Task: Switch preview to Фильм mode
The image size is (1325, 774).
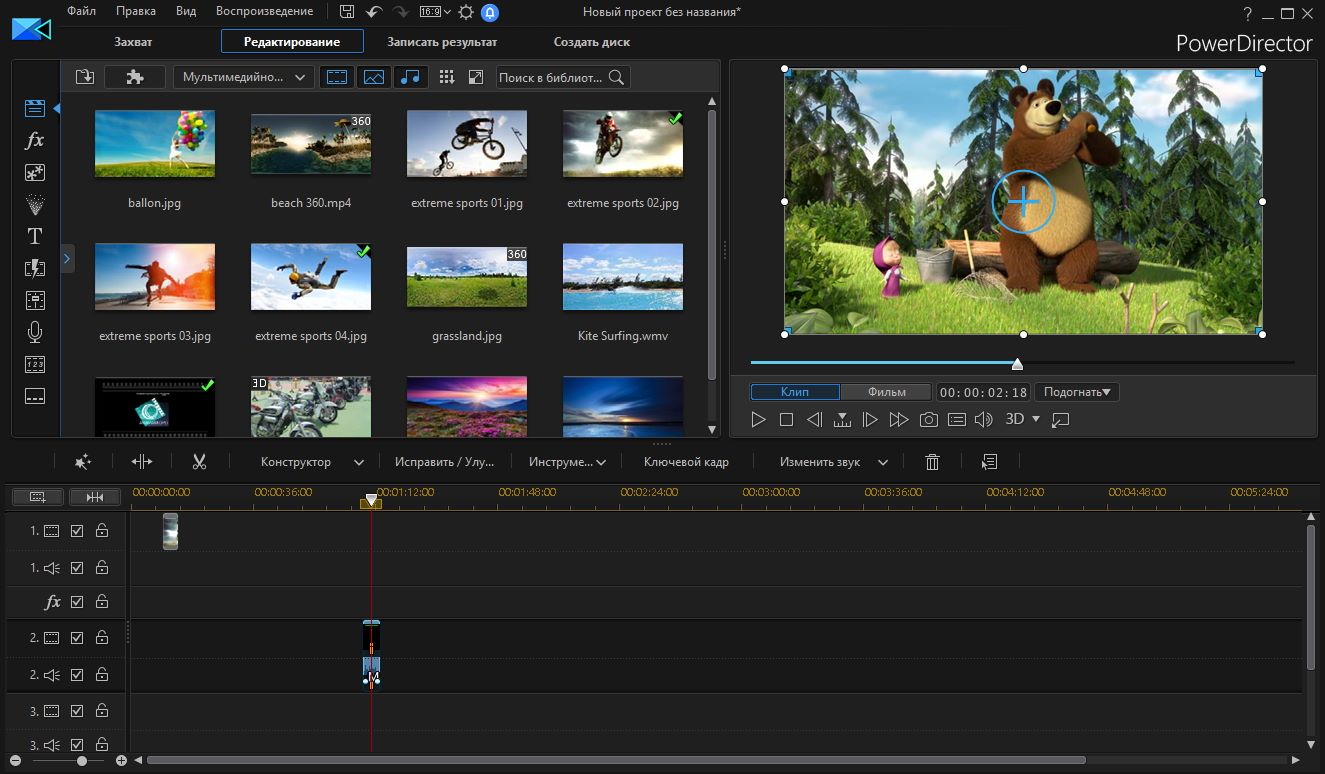Action: click(886, 392)
